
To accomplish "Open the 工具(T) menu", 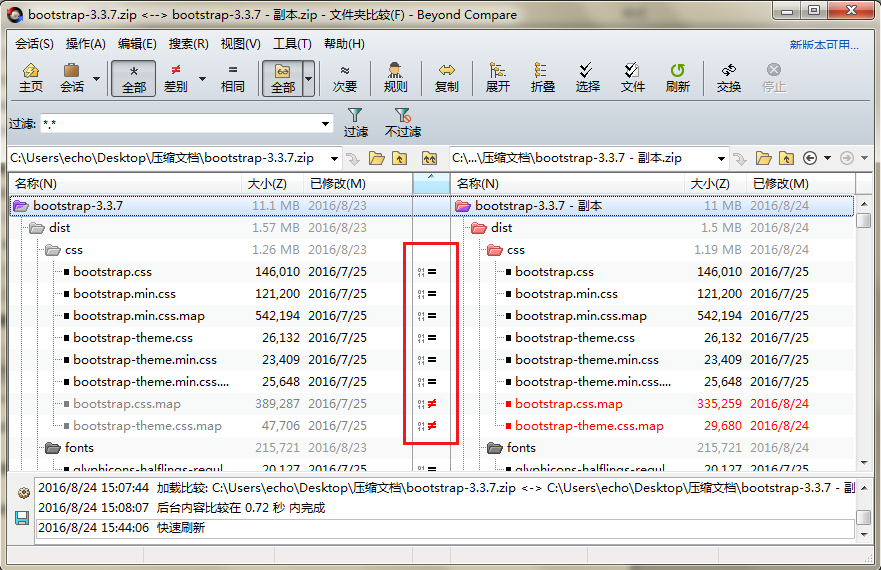I will pyautogui.click(x=292, y=44).
